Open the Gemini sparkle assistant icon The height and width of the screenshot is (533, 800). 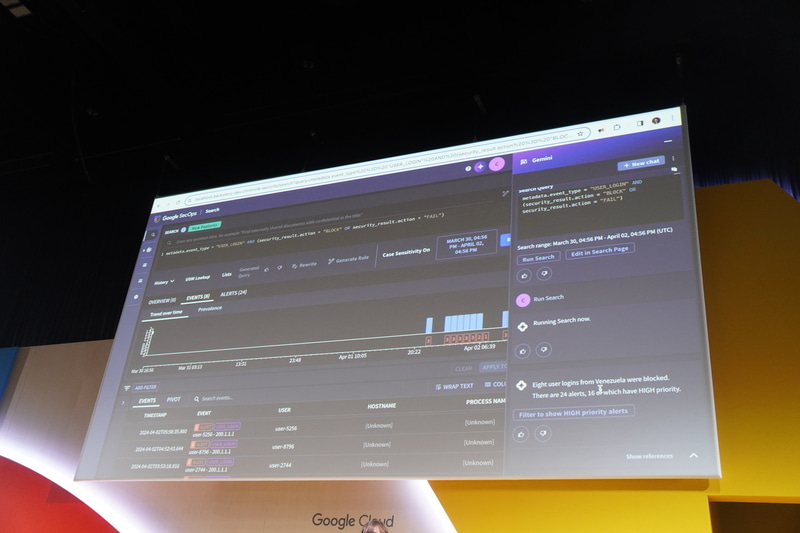coord(480,166)
